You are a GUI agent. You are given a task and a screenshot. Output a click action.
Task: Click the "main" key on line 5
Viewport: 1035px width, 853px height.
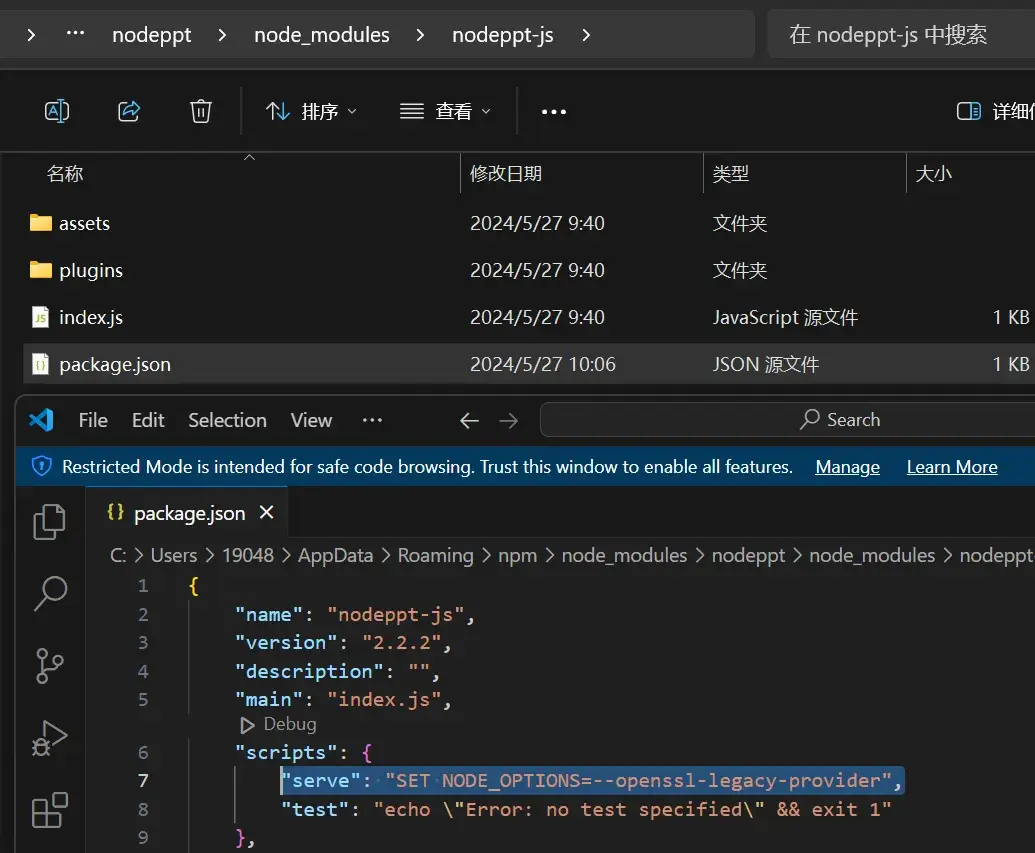269,699
